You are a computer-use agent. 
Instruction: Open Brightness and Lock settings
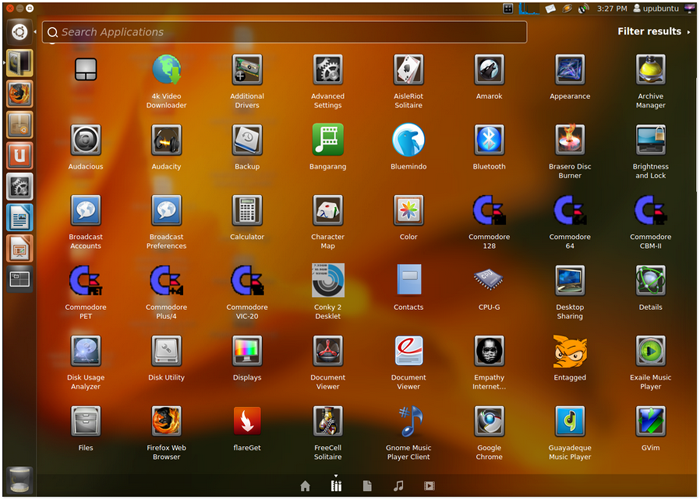pyautogui.click(x=650, y=140)
